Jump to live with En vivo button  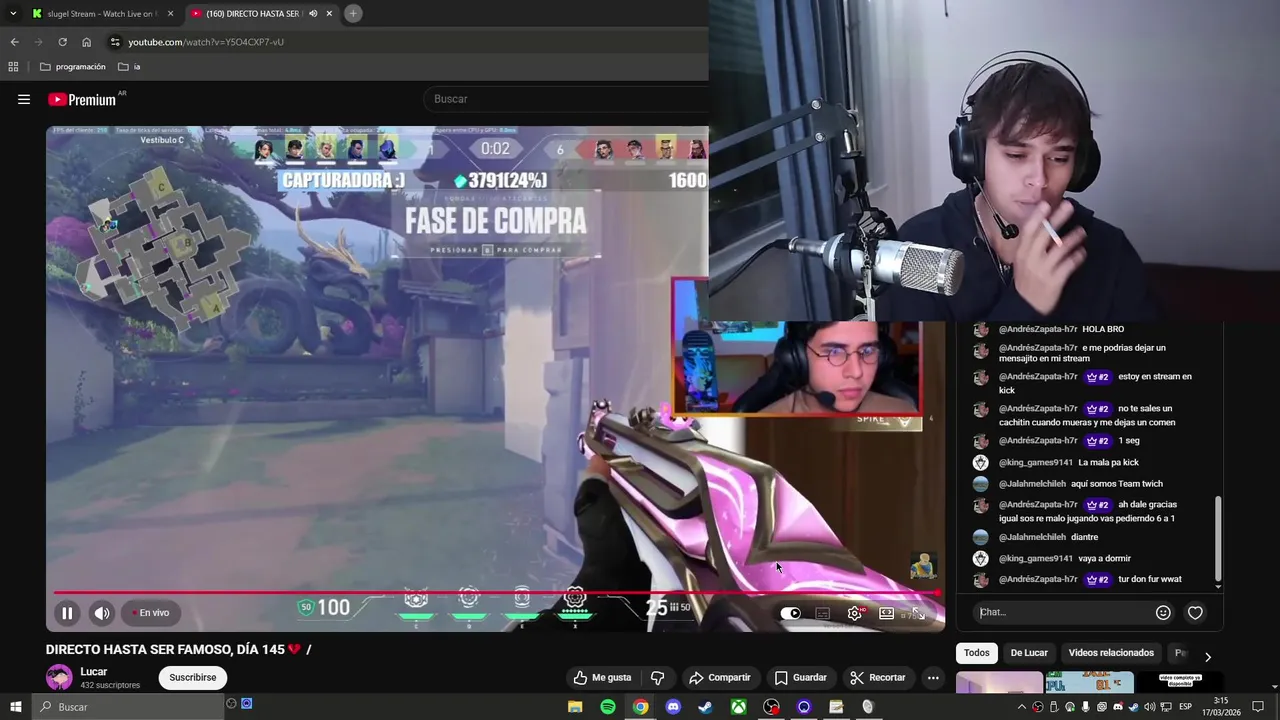[x=151, y=613]
